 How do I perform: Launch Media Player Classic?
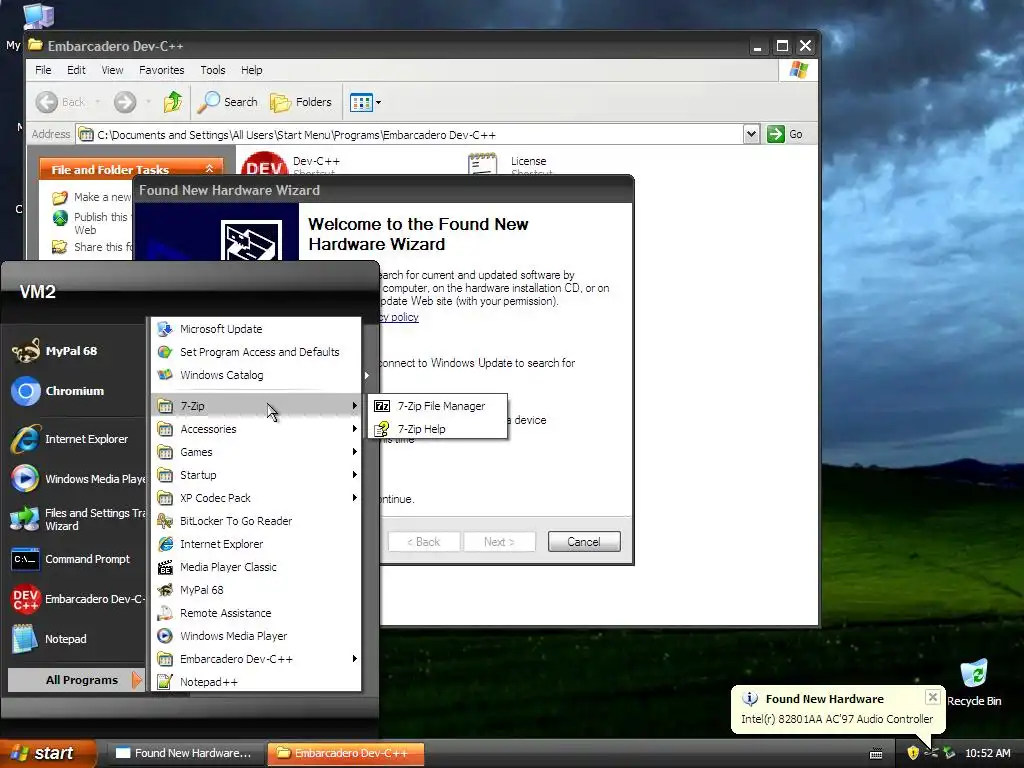(x=256, y=567)
